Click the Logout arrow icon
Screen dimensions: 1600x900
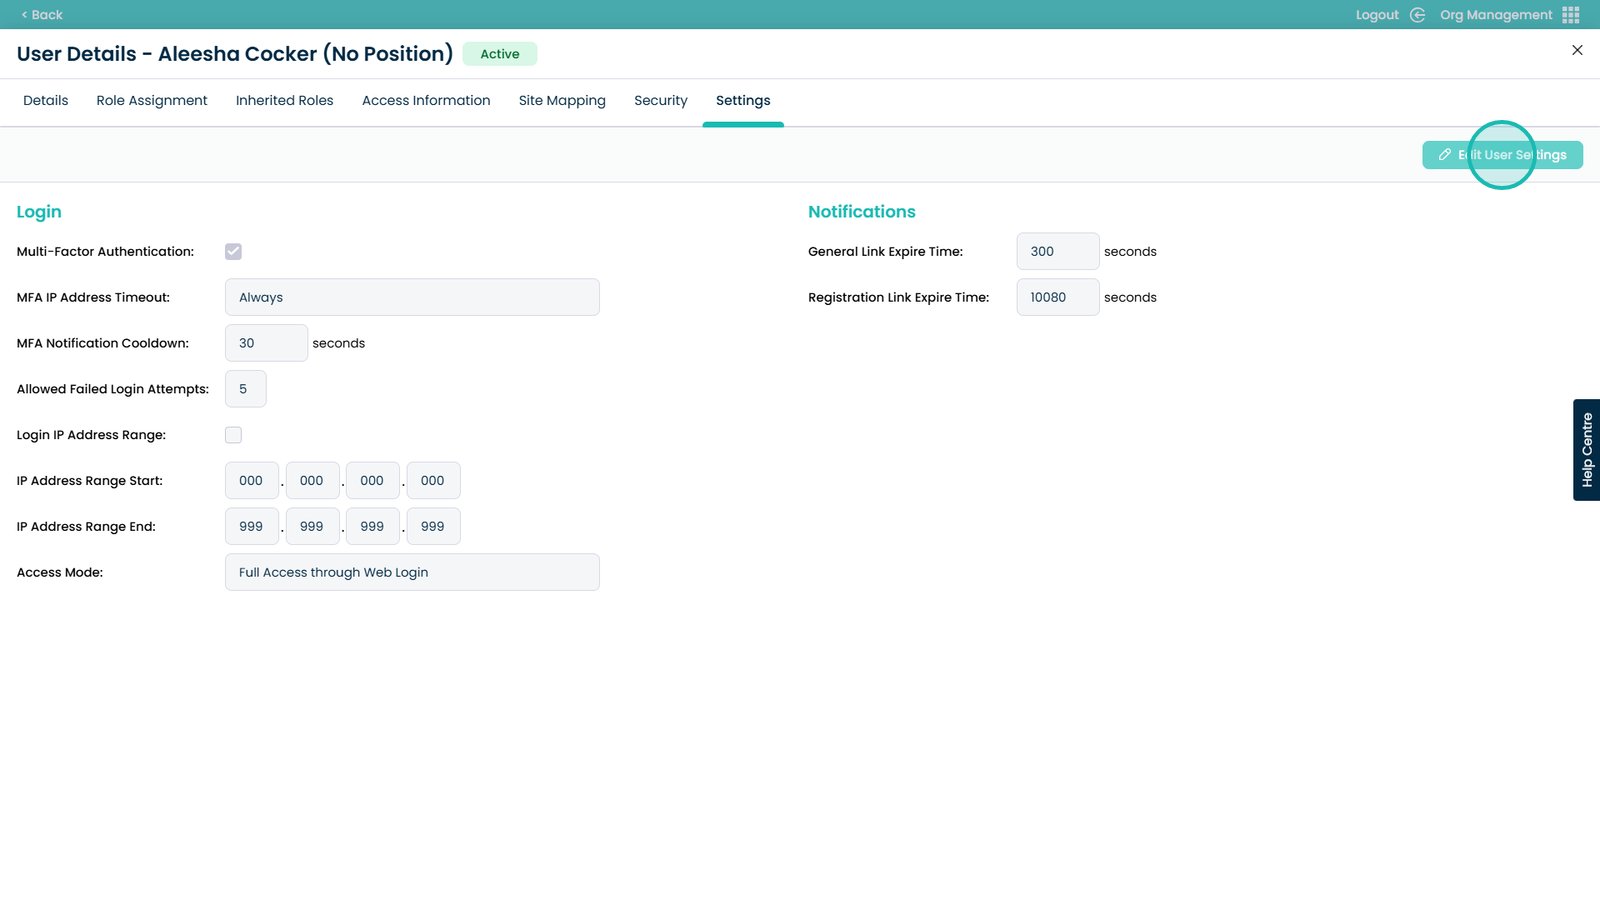[x=1417, y=15]
